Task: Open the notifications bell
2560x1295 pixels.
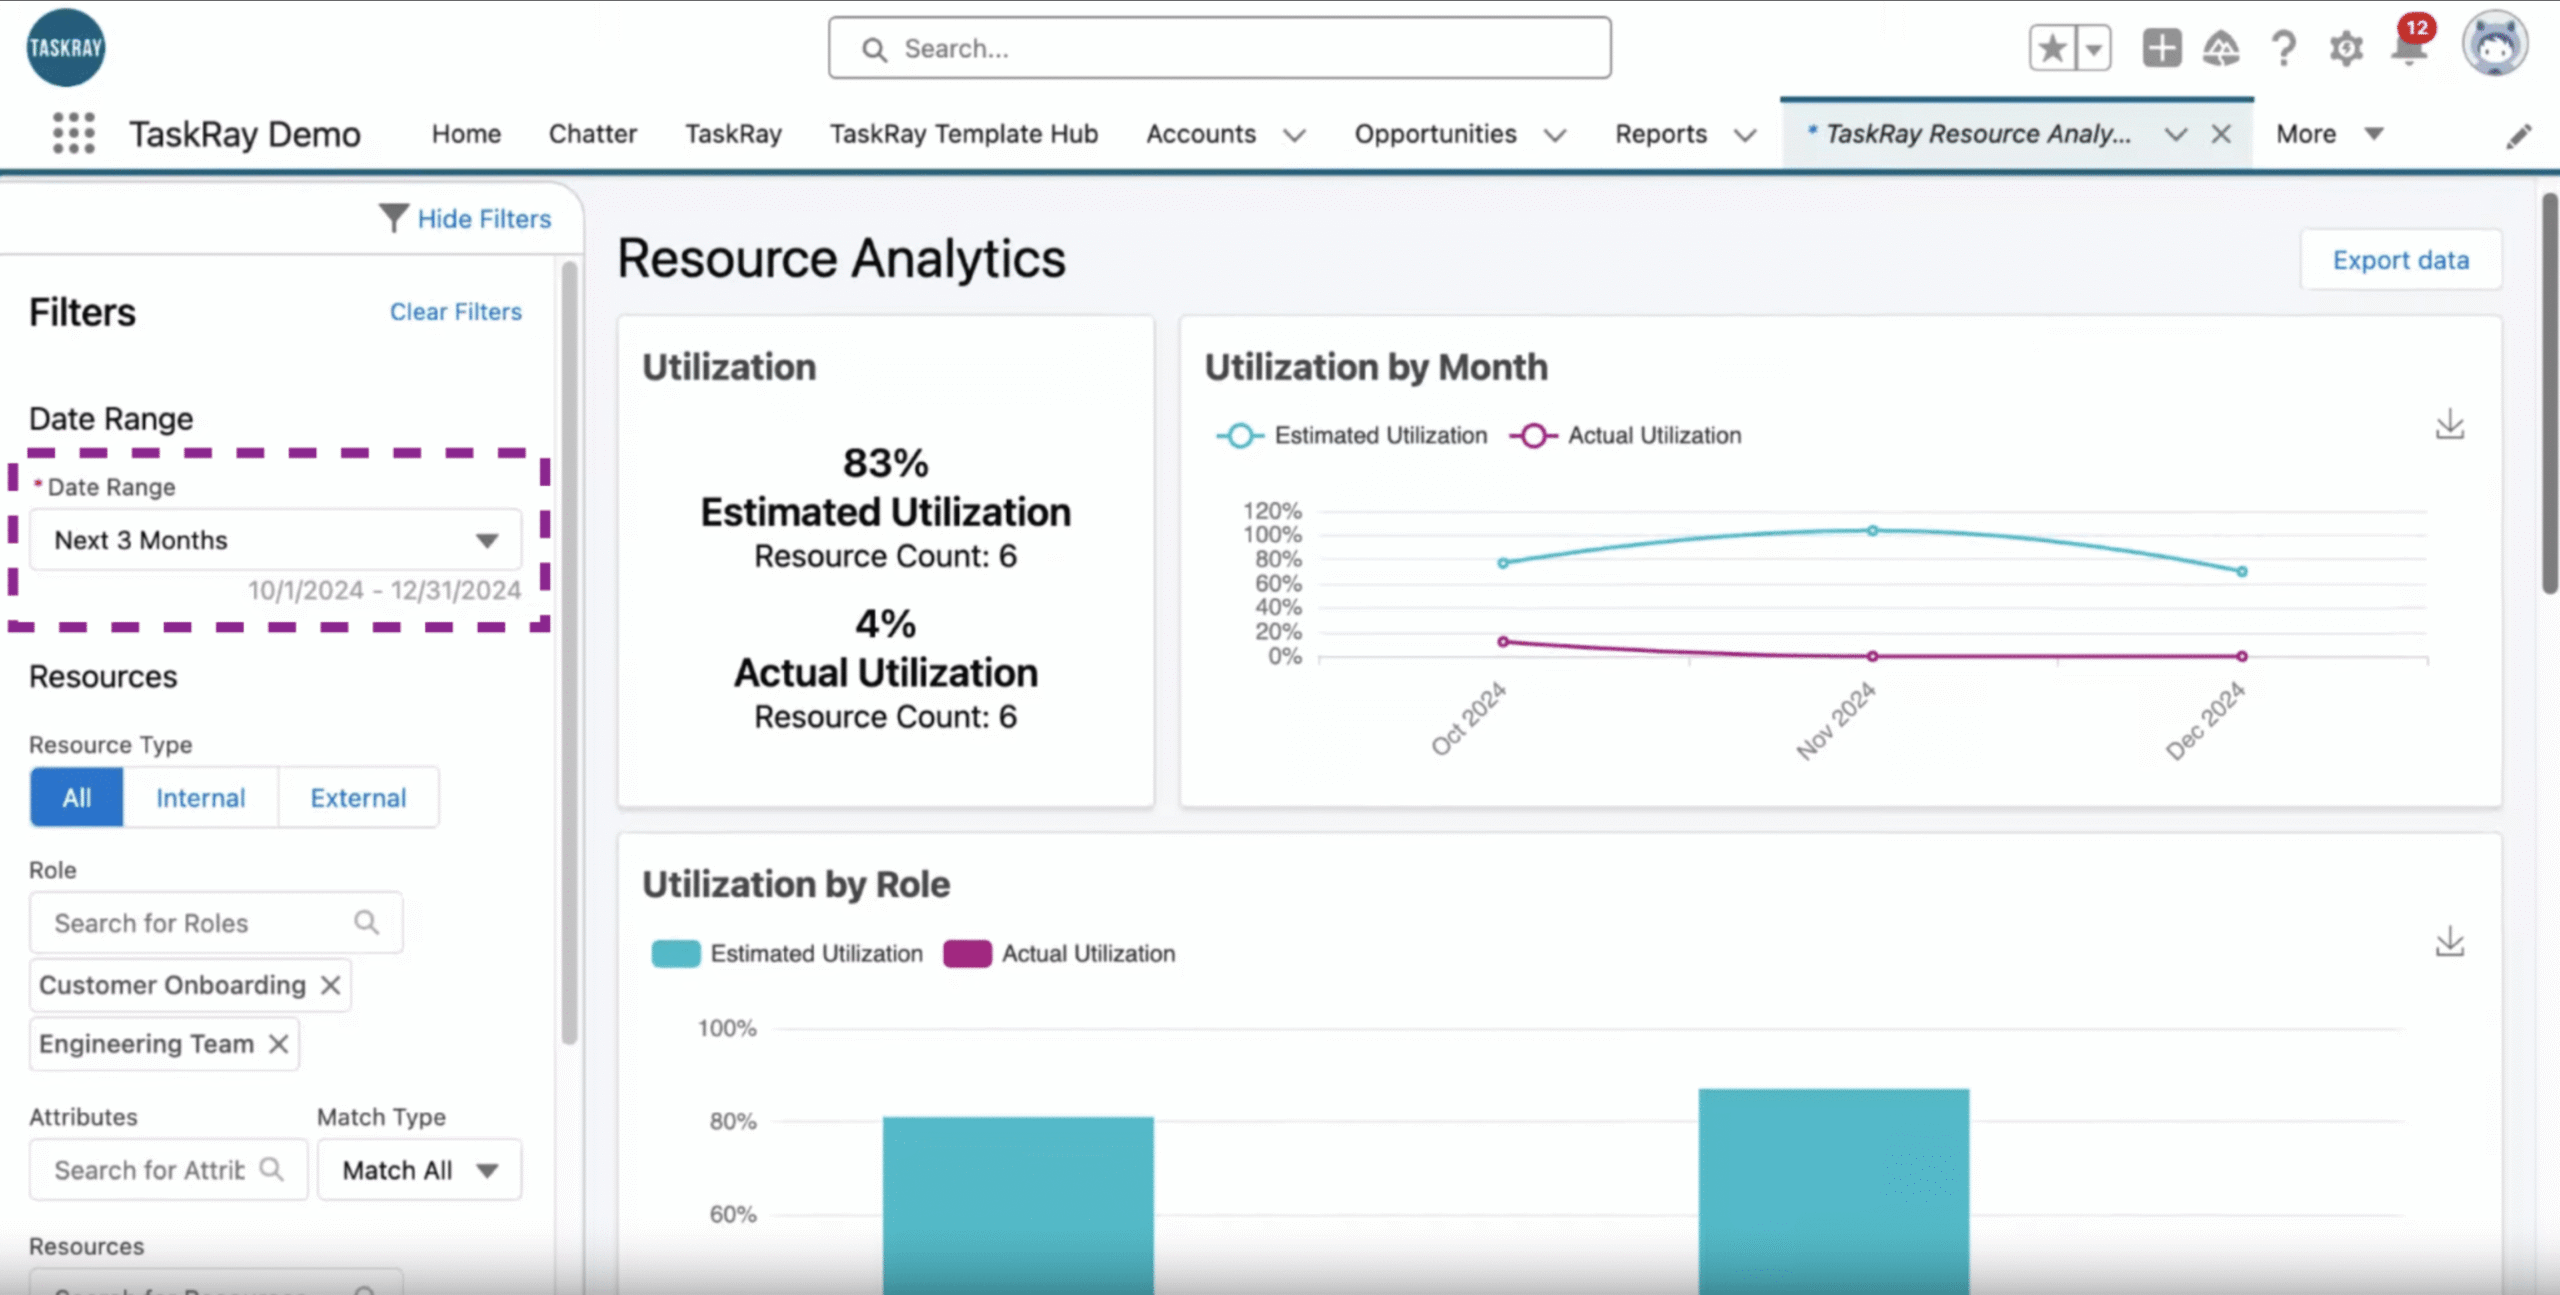Action: tap(2409, 48)
